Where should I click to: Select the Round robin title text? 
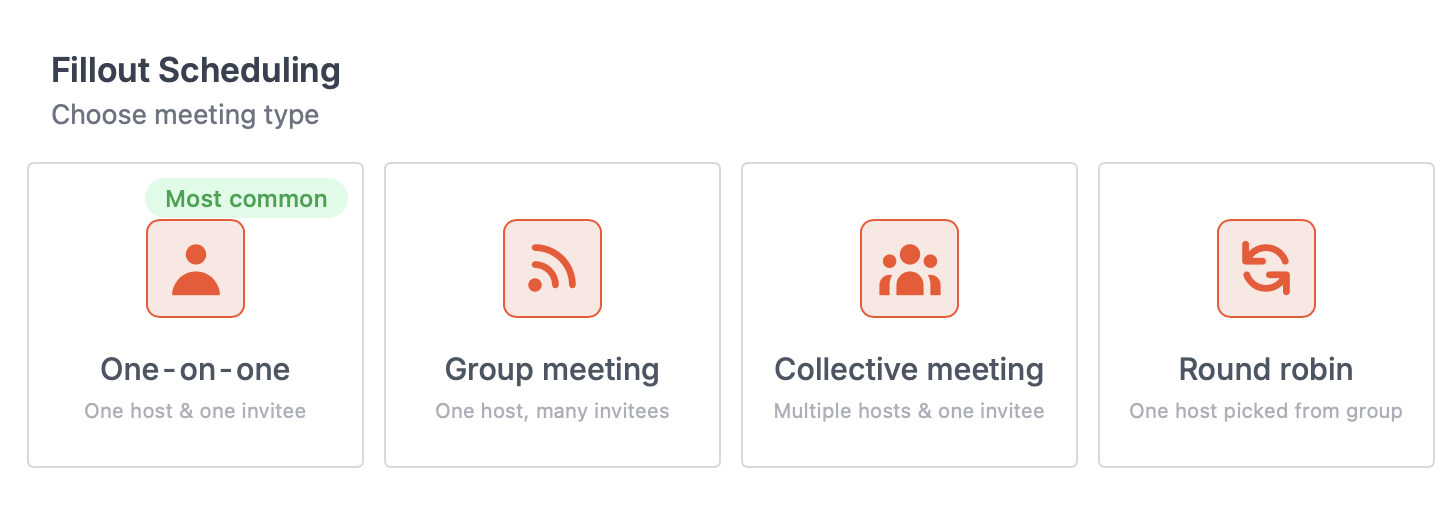1266,370
